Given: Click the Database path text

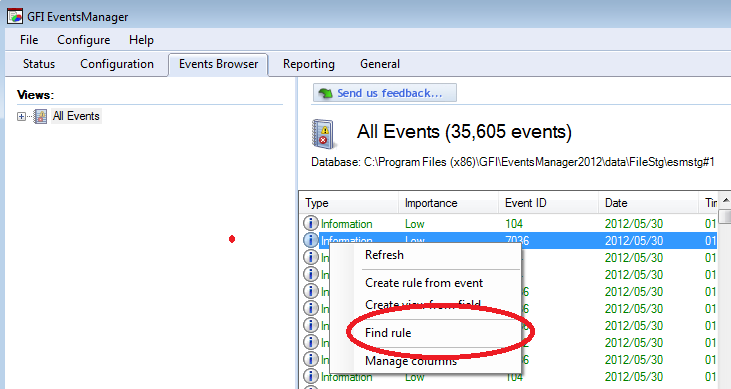Looking at the screenshot, I should pyautogui.click(x=513, y=162).
